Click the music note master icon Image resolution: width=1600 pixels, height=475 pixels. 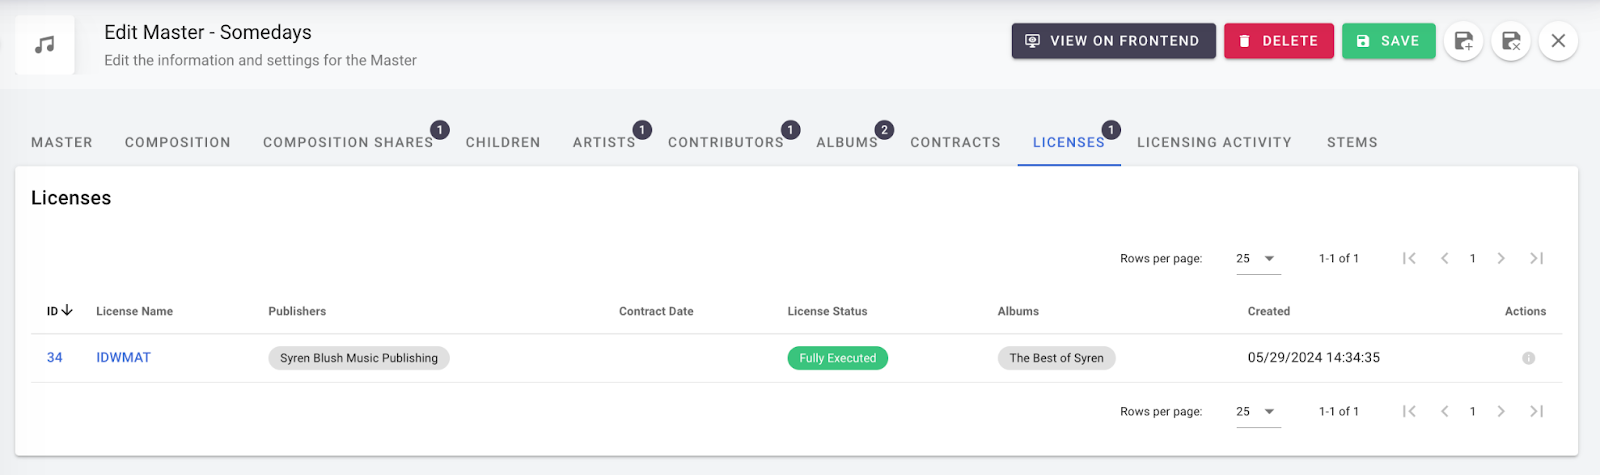(45, 45)
